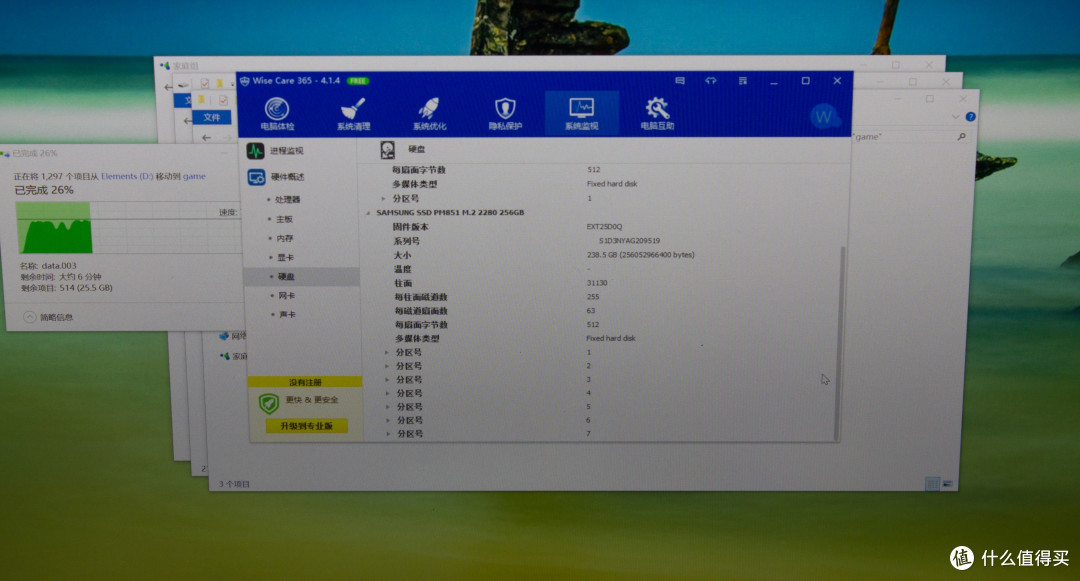
Task: Select 内存 in hardware list
Action: click(x=284, y=238)
